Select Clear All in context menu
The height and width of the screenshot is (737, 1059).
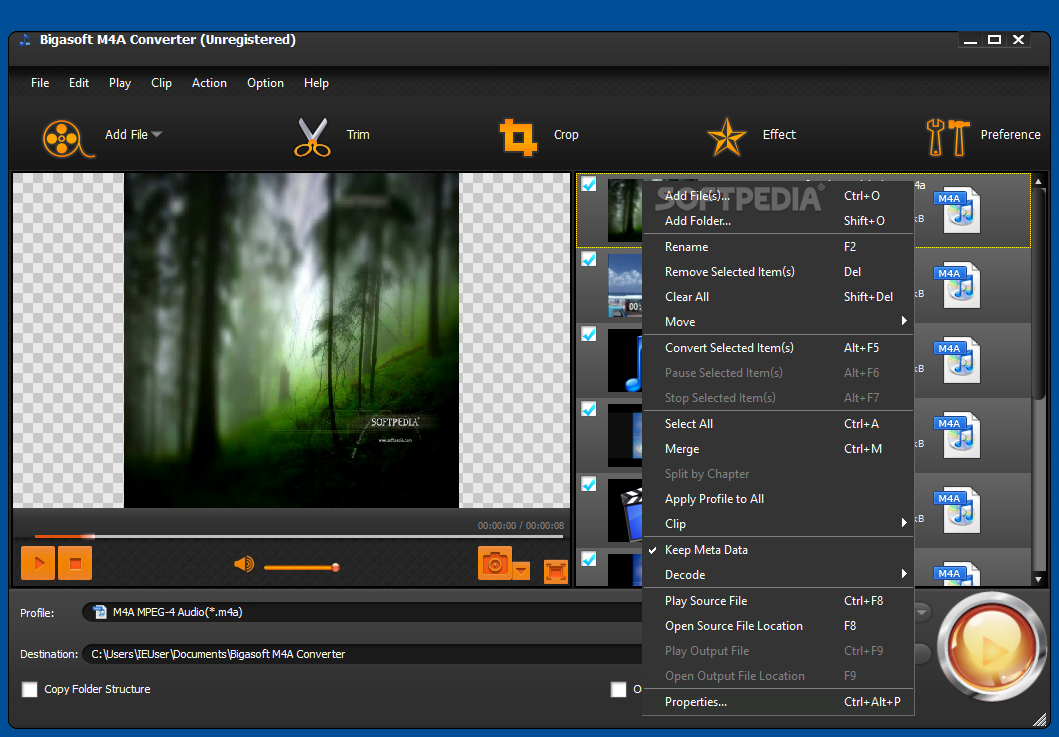point(778,297)
